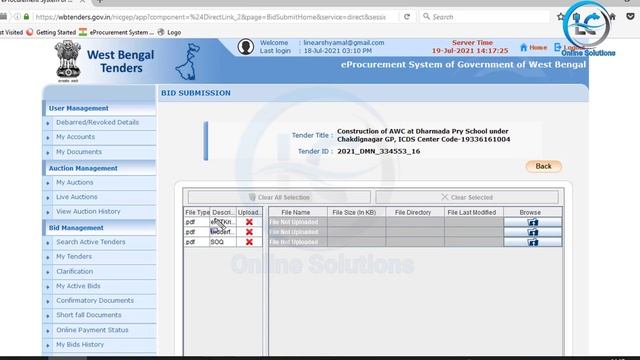Open Short fall Documents
The image size is (640, 360).
click(89, 315)
